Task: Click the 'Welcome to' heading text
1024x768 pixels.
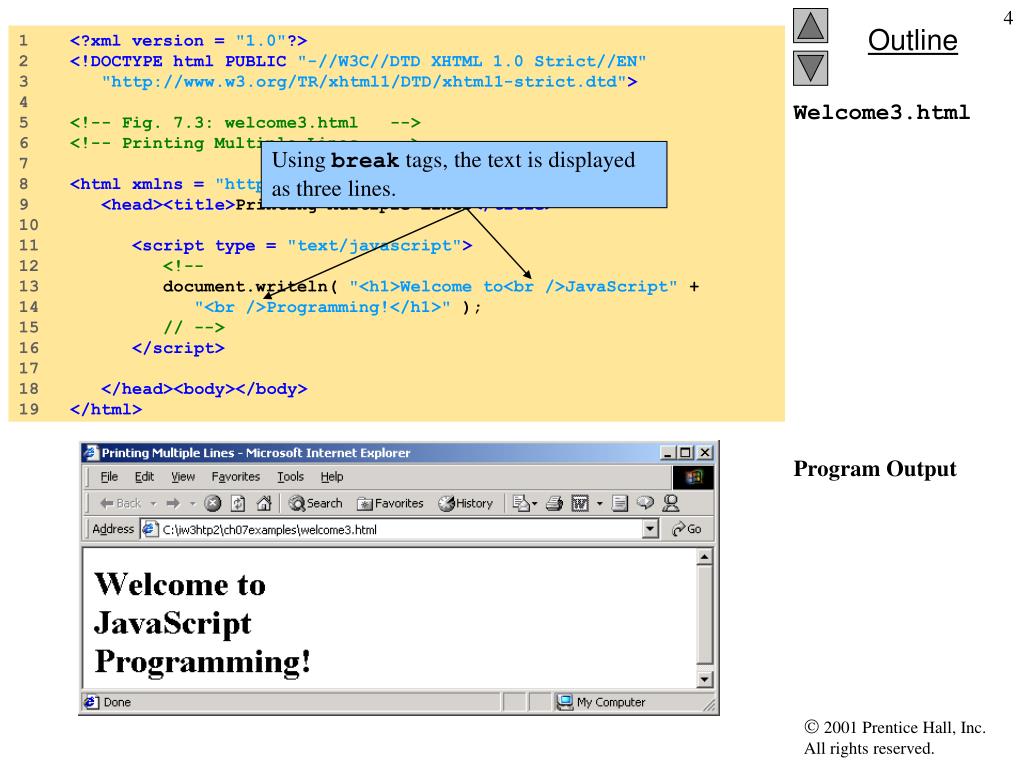Action: [x=180, y=584]
